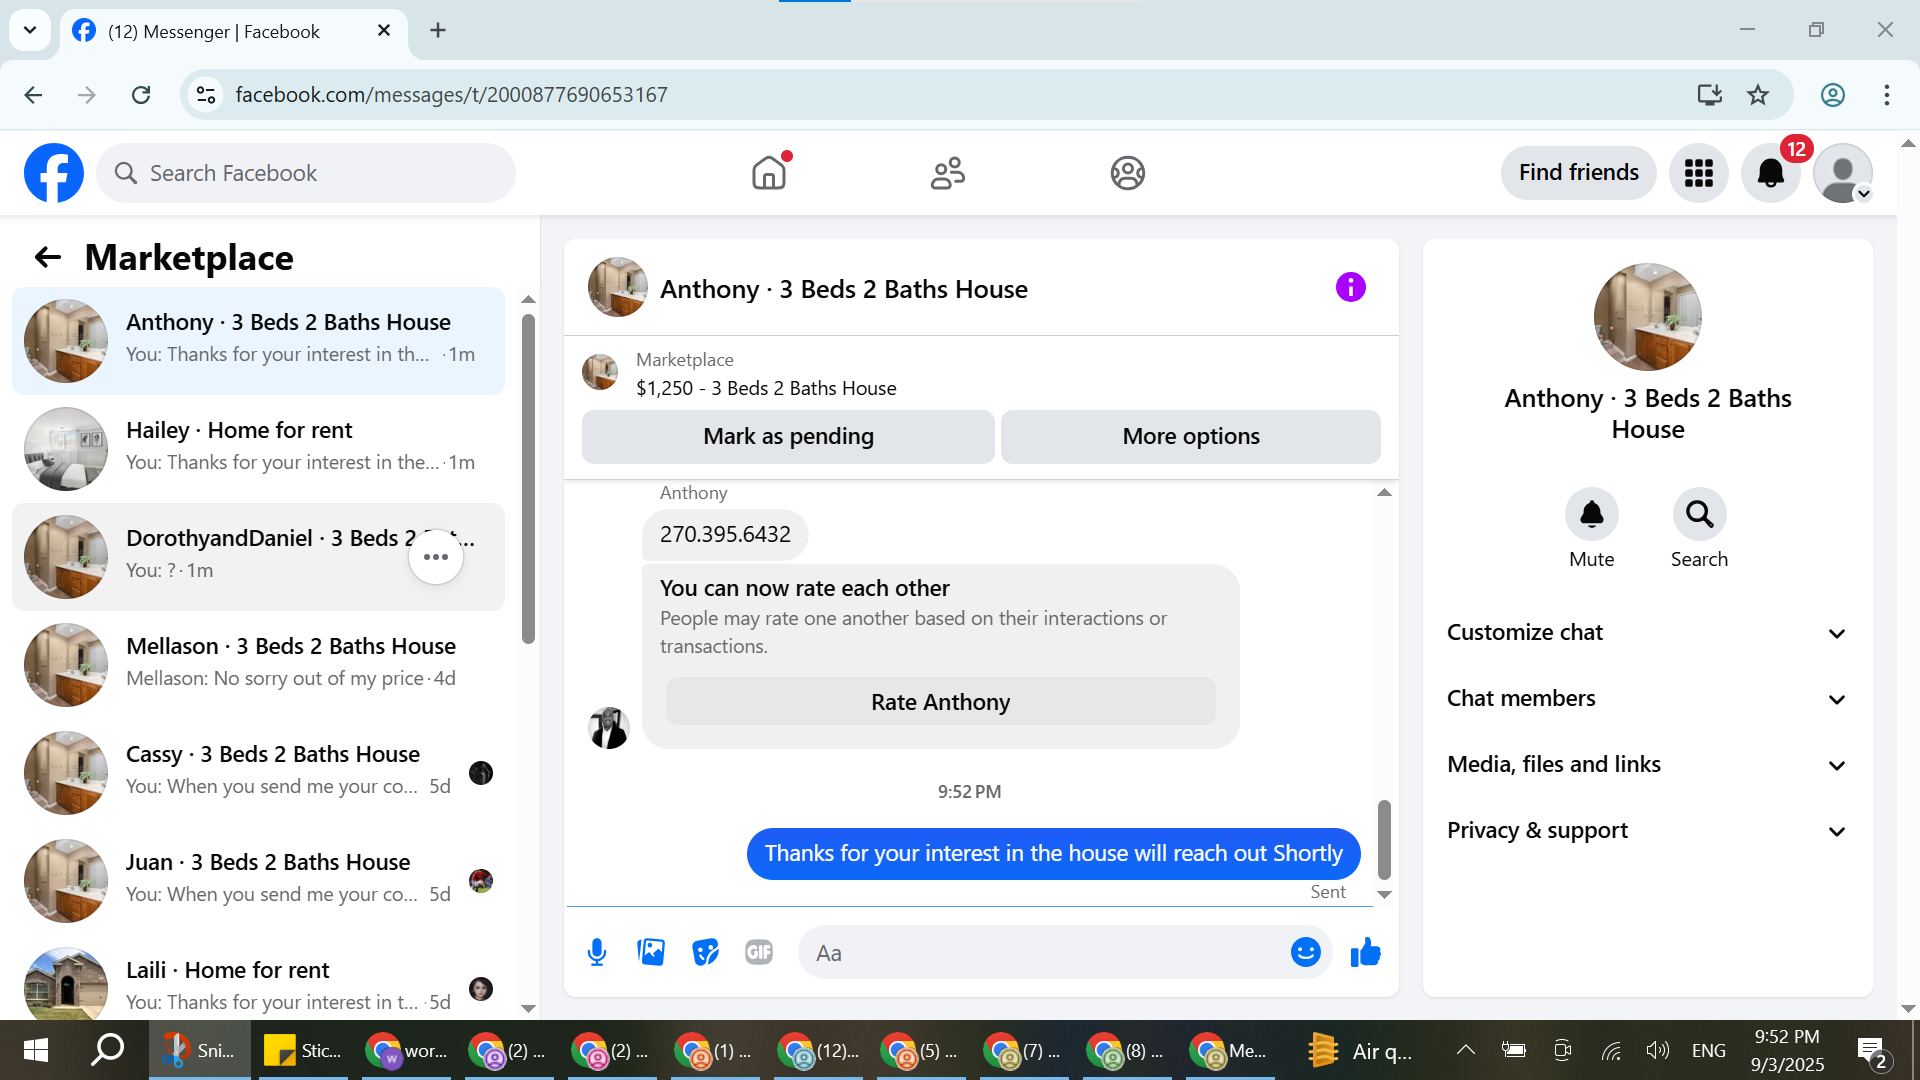
Task: Open the Facebook logo home link
Action: pos(54,173)
